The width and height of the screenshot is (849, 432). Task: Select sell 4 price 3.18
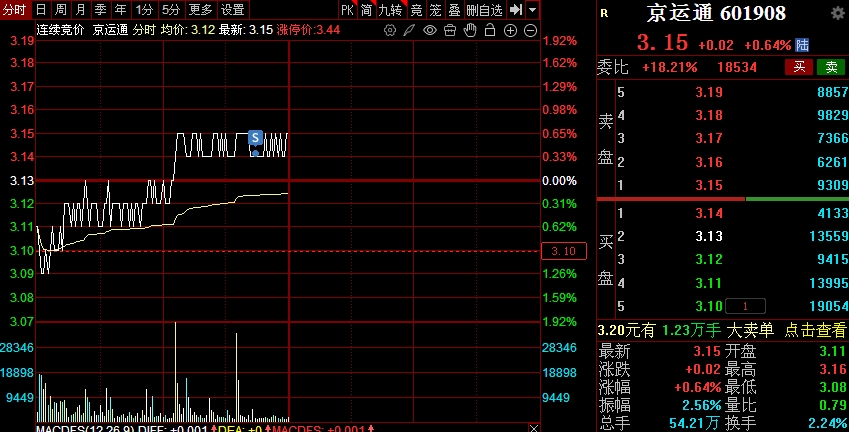coord(709,115)
